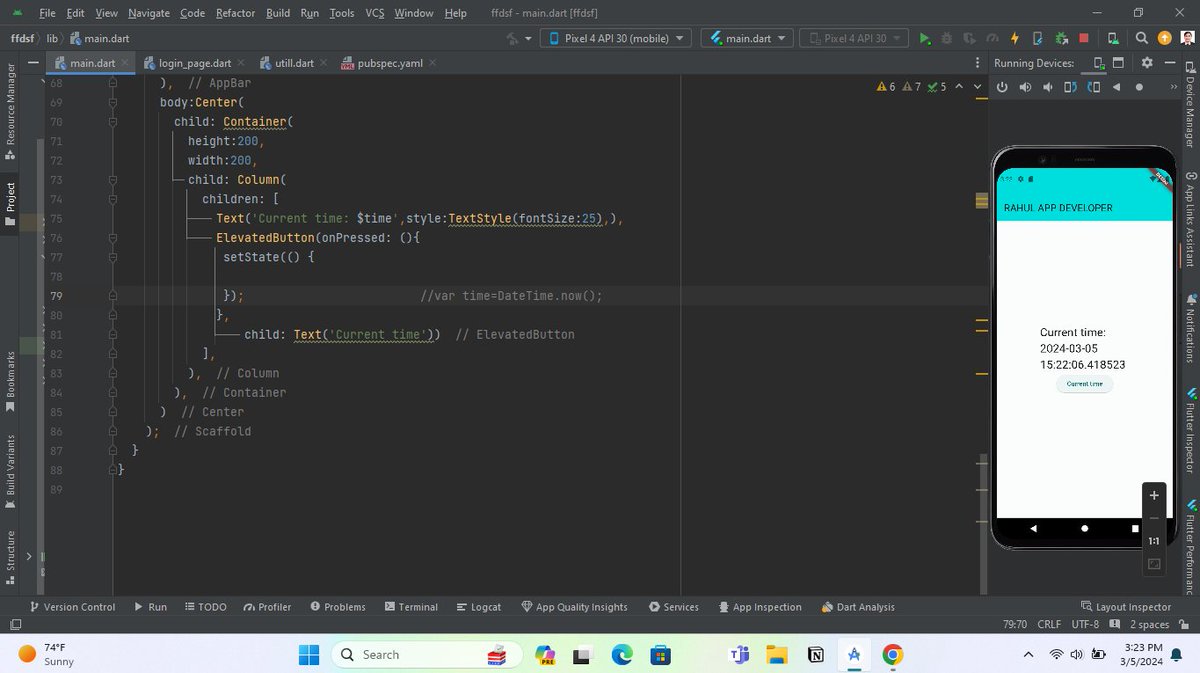Open the Logcat tool window
Screen dimensions: 1200x673
click(479, 607)
